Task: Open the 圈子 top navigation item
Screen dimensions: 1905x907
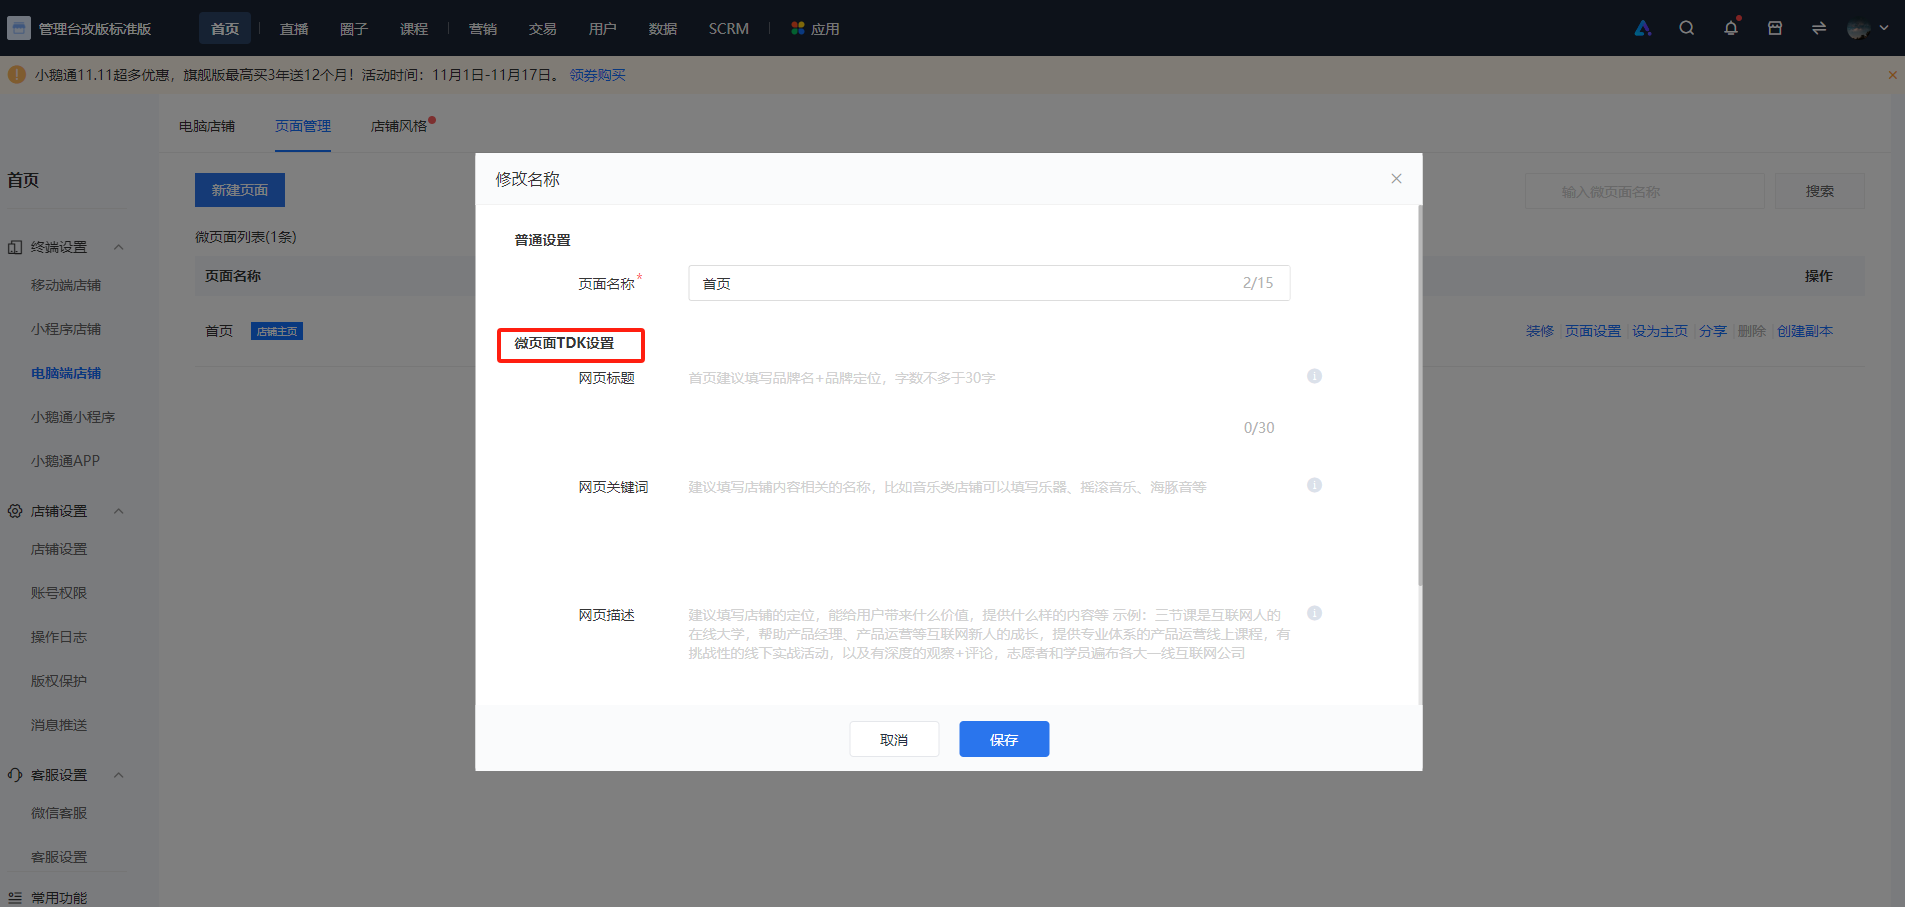Action: pyautogui.click(x=354, y=29)
